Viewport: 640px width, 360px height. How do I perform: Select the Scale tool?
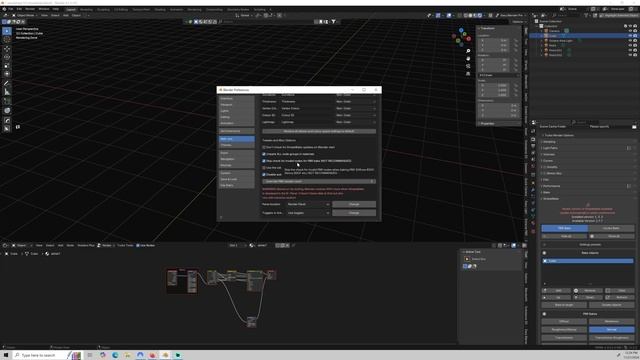[7, 66]
